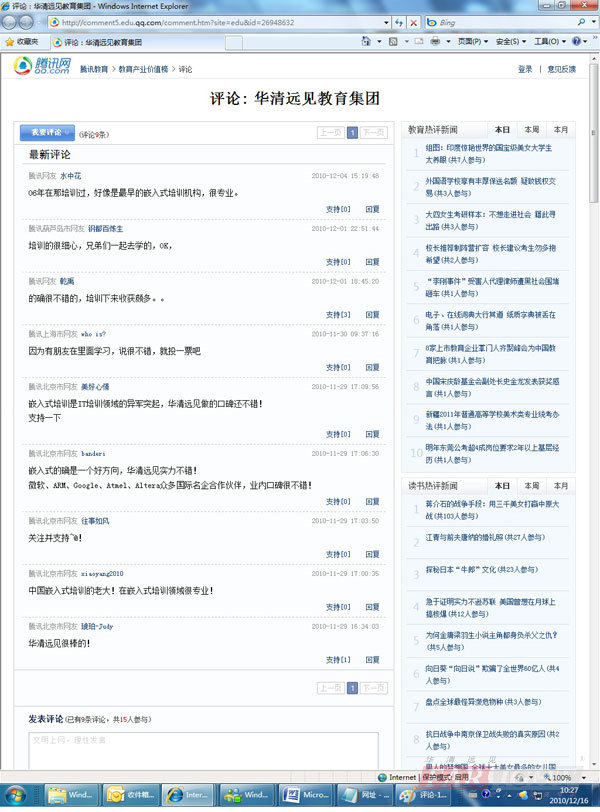Open the Word taskbar icon
Image resolution: width=600 pixels, height=812 pixels.
306,795
